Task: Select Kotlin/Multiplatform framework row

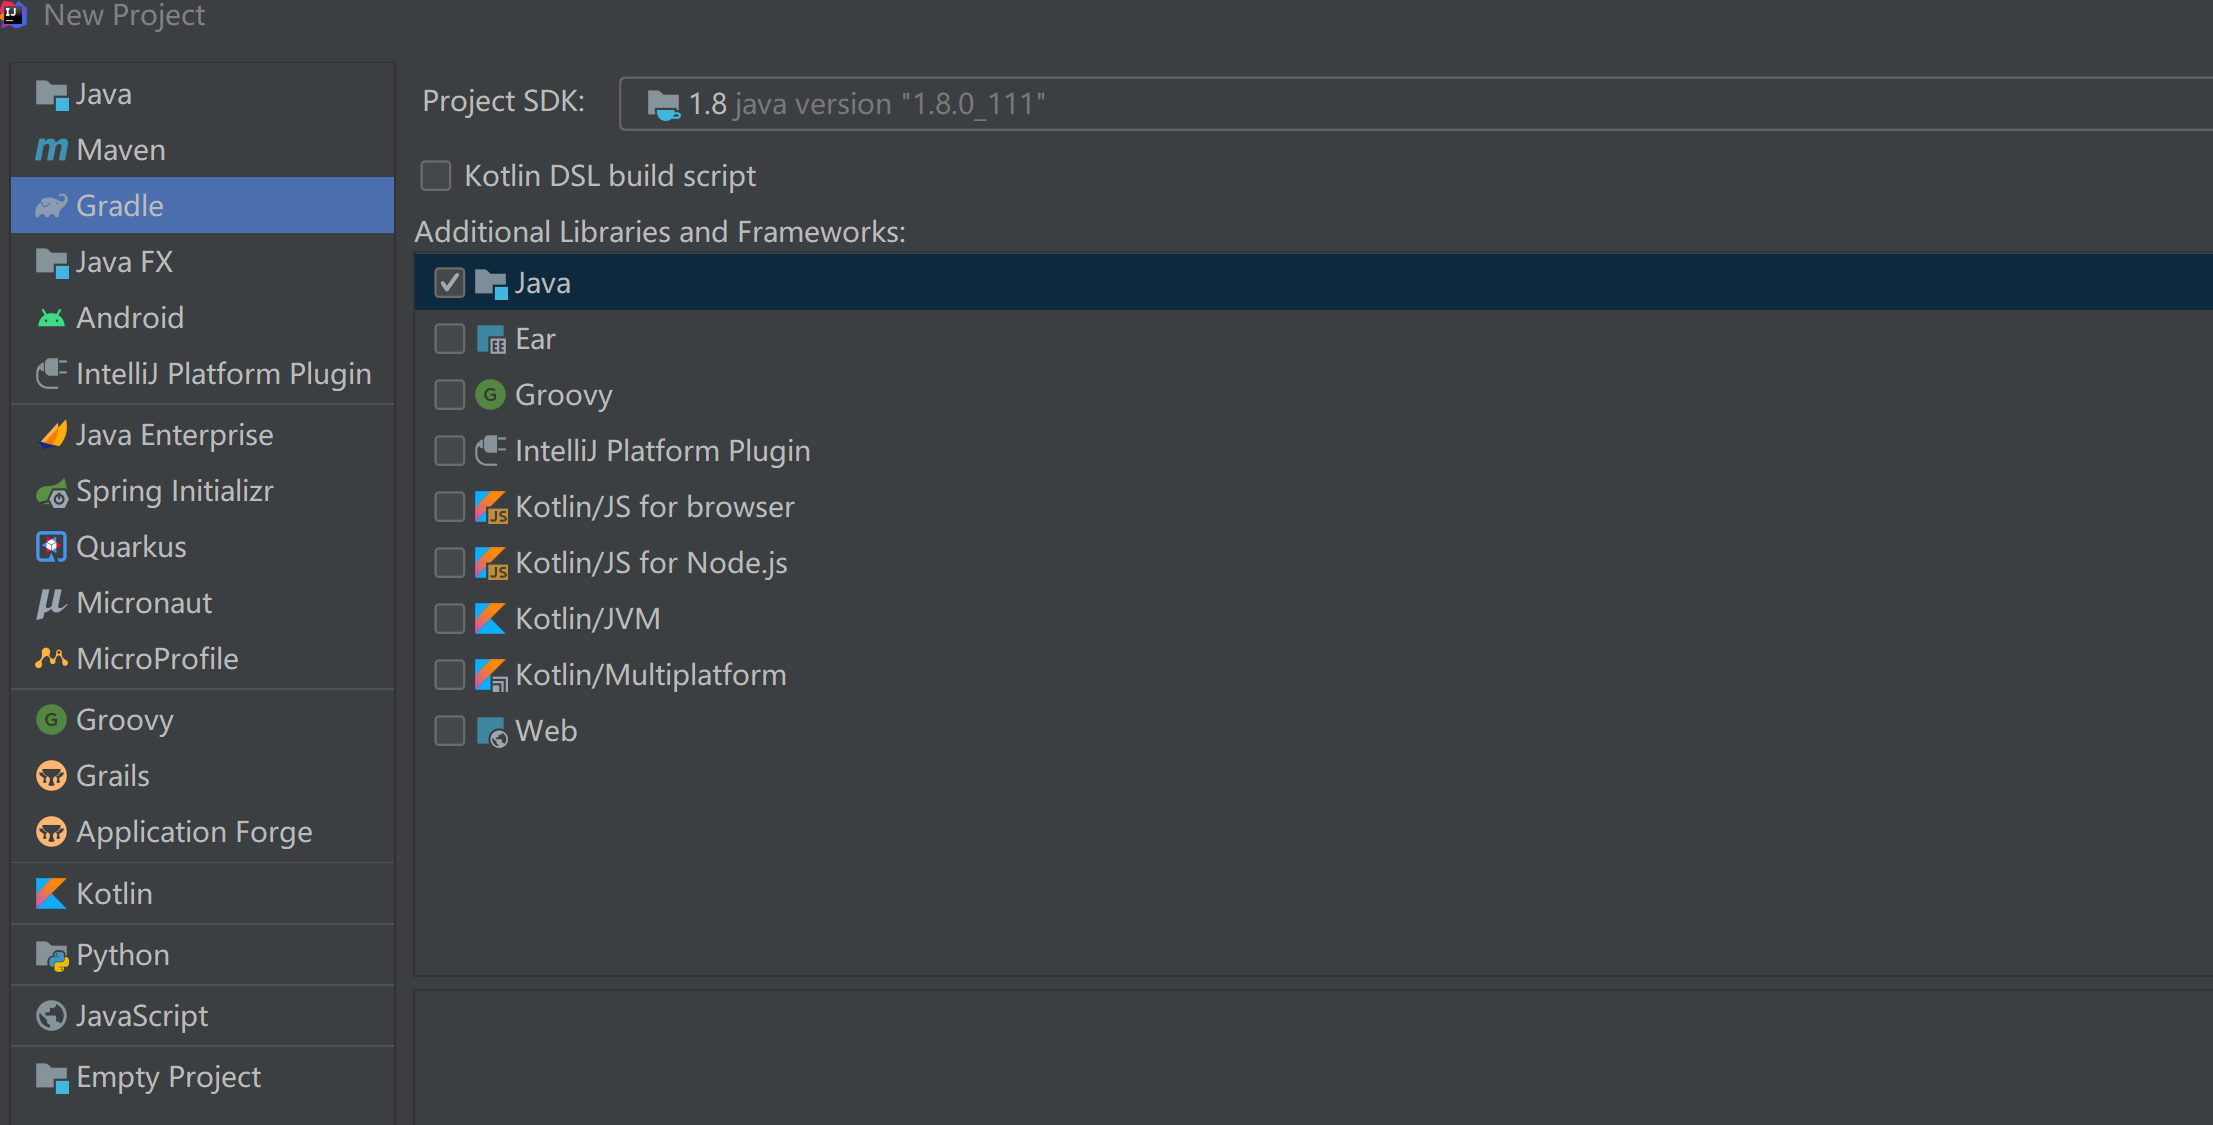Action: pos(650,675)
